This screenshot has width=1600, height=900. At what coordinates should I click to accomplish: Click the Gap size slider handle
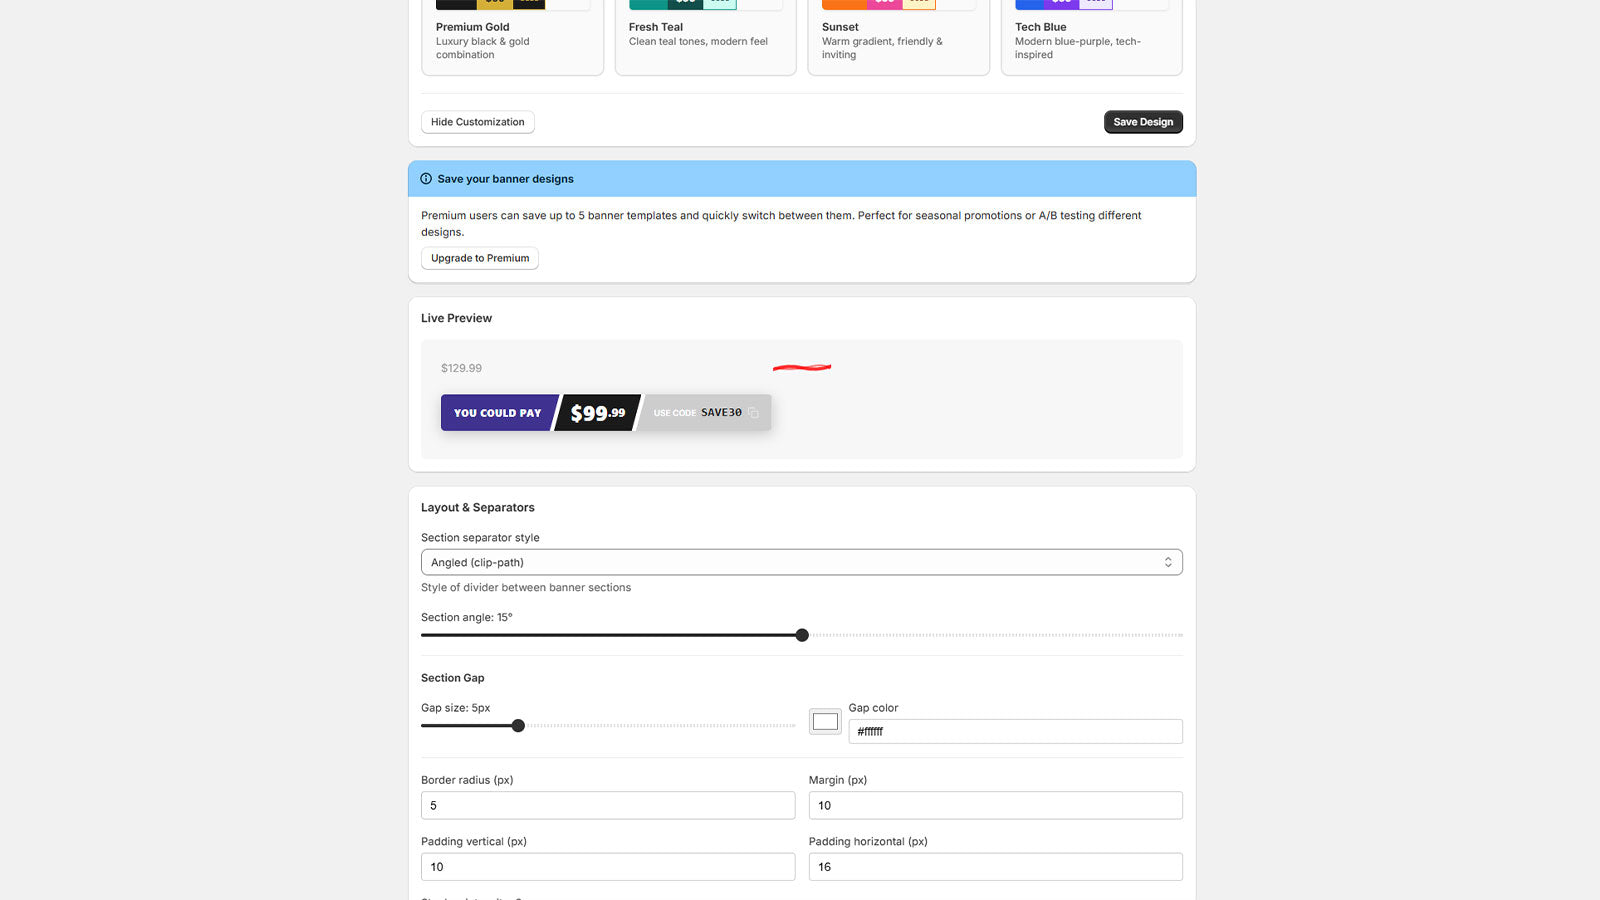click(518, 726)
